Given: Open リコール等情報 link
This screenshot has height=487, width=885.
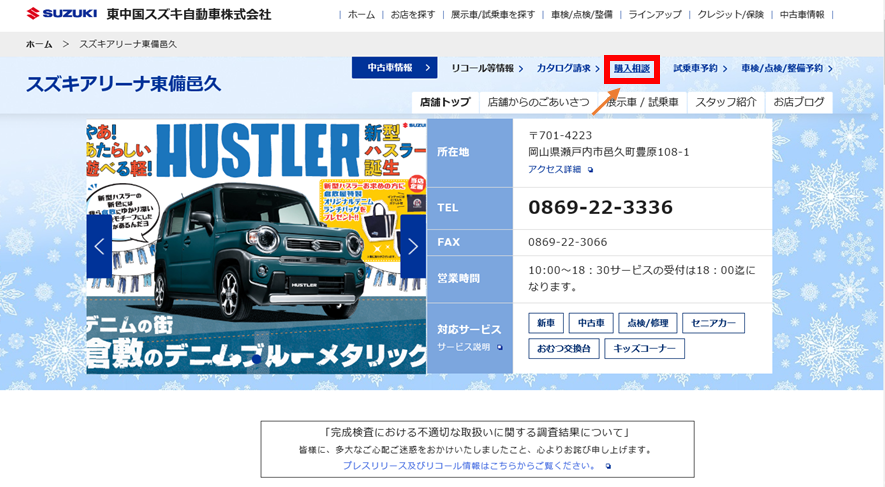Looking at the screenshot, I should tap(487, 68).
